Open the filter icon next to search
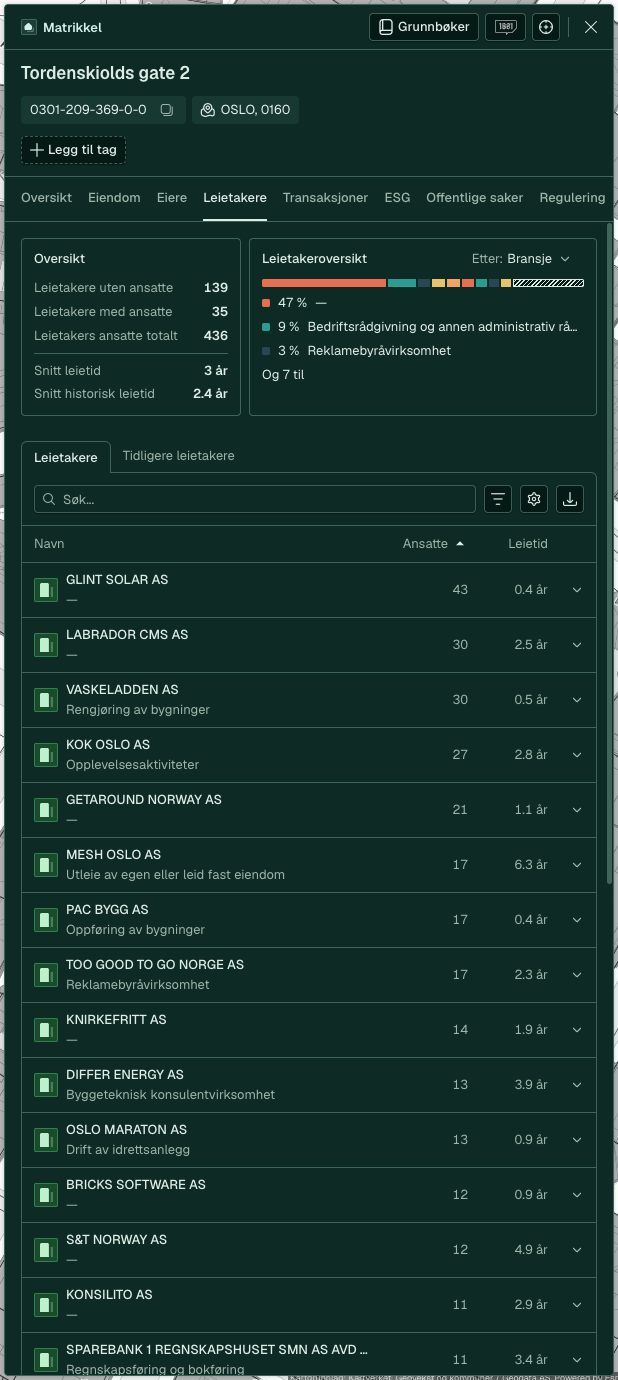The width and height of the screenshot is (618, 1380). click(498, 499)
